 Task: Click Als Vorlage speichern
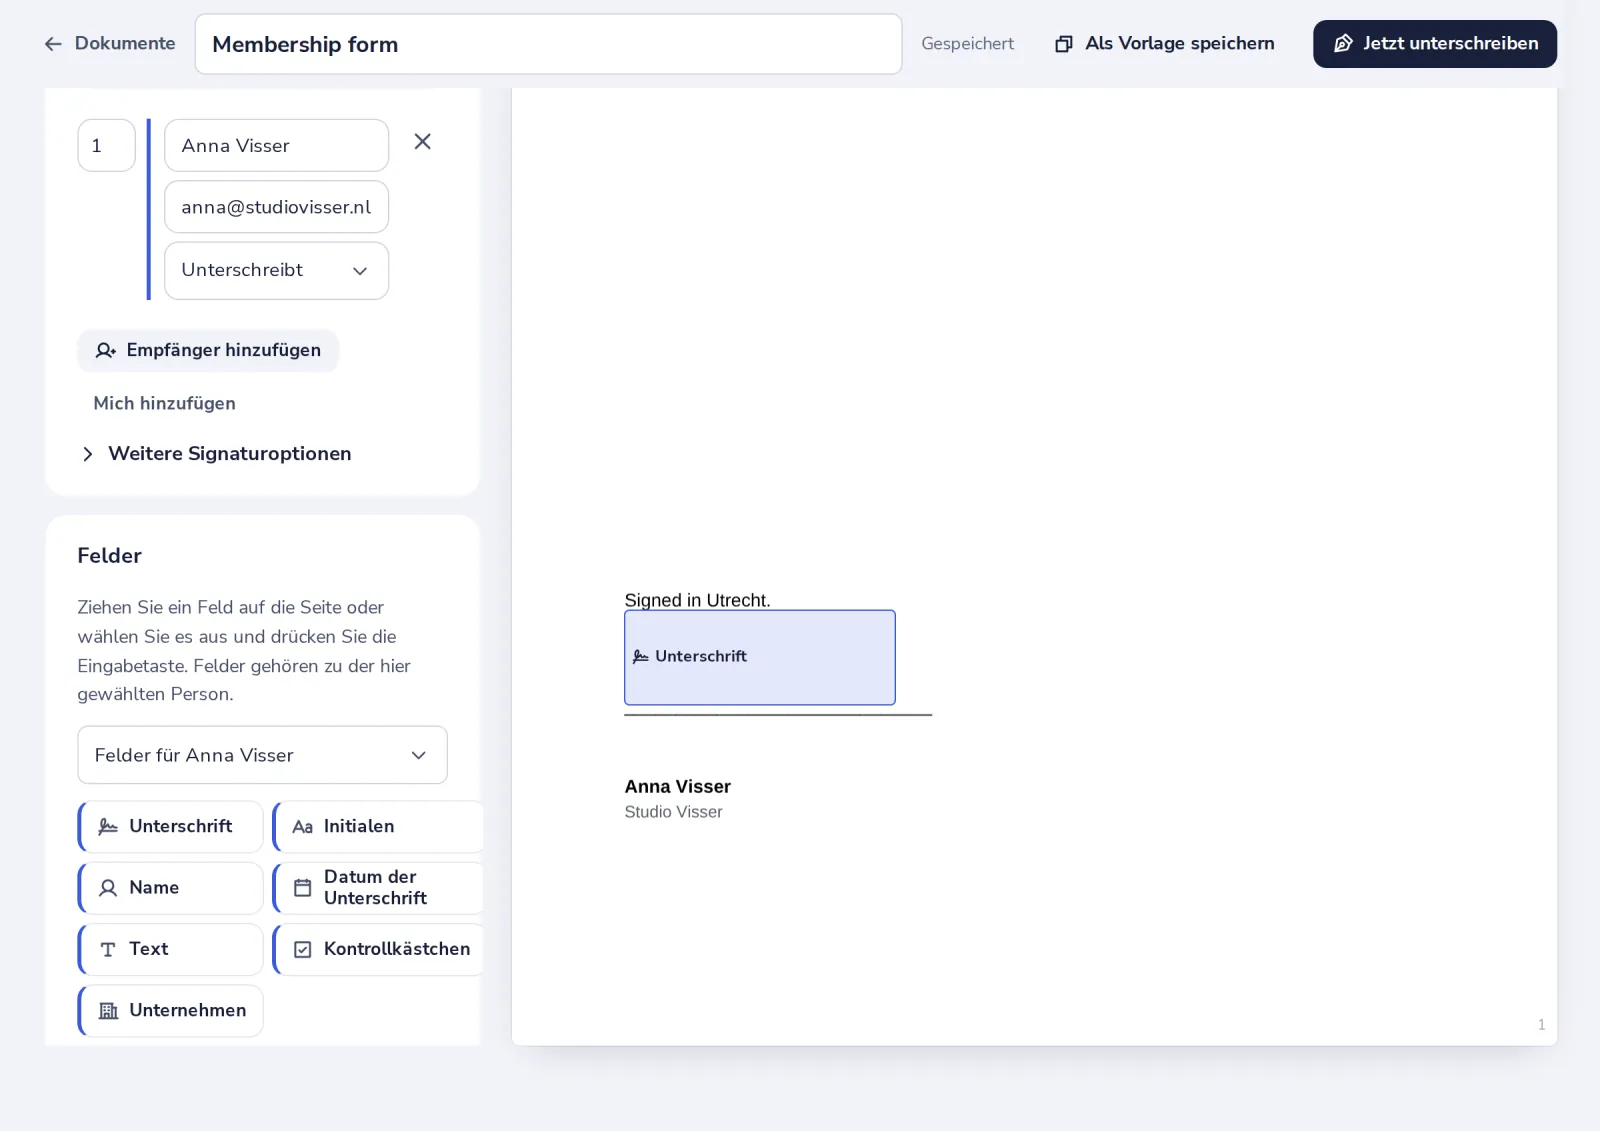tap(1165, 44)
